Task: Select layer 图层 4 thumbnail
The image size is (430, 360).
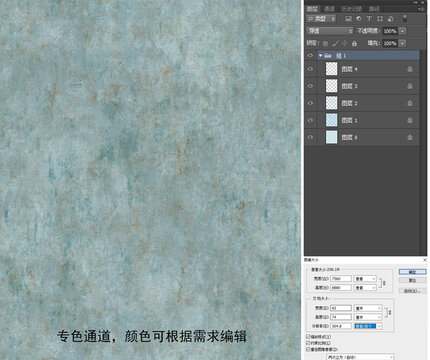Action: click(x=331, y=69)
